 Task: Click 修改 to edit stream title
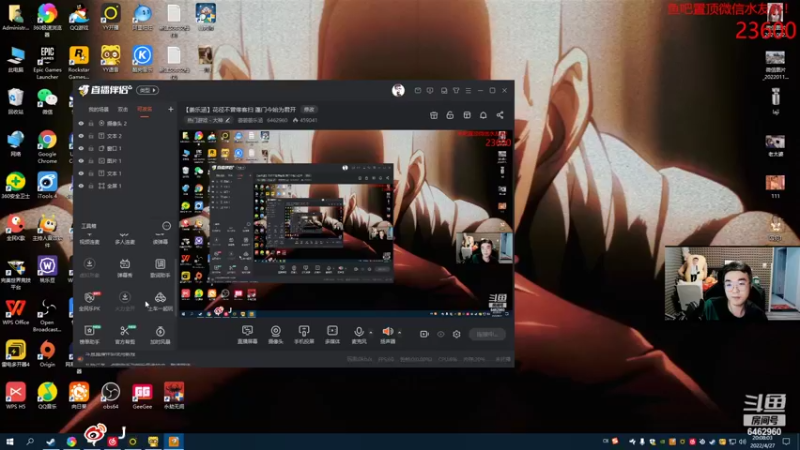coord(309,109)
